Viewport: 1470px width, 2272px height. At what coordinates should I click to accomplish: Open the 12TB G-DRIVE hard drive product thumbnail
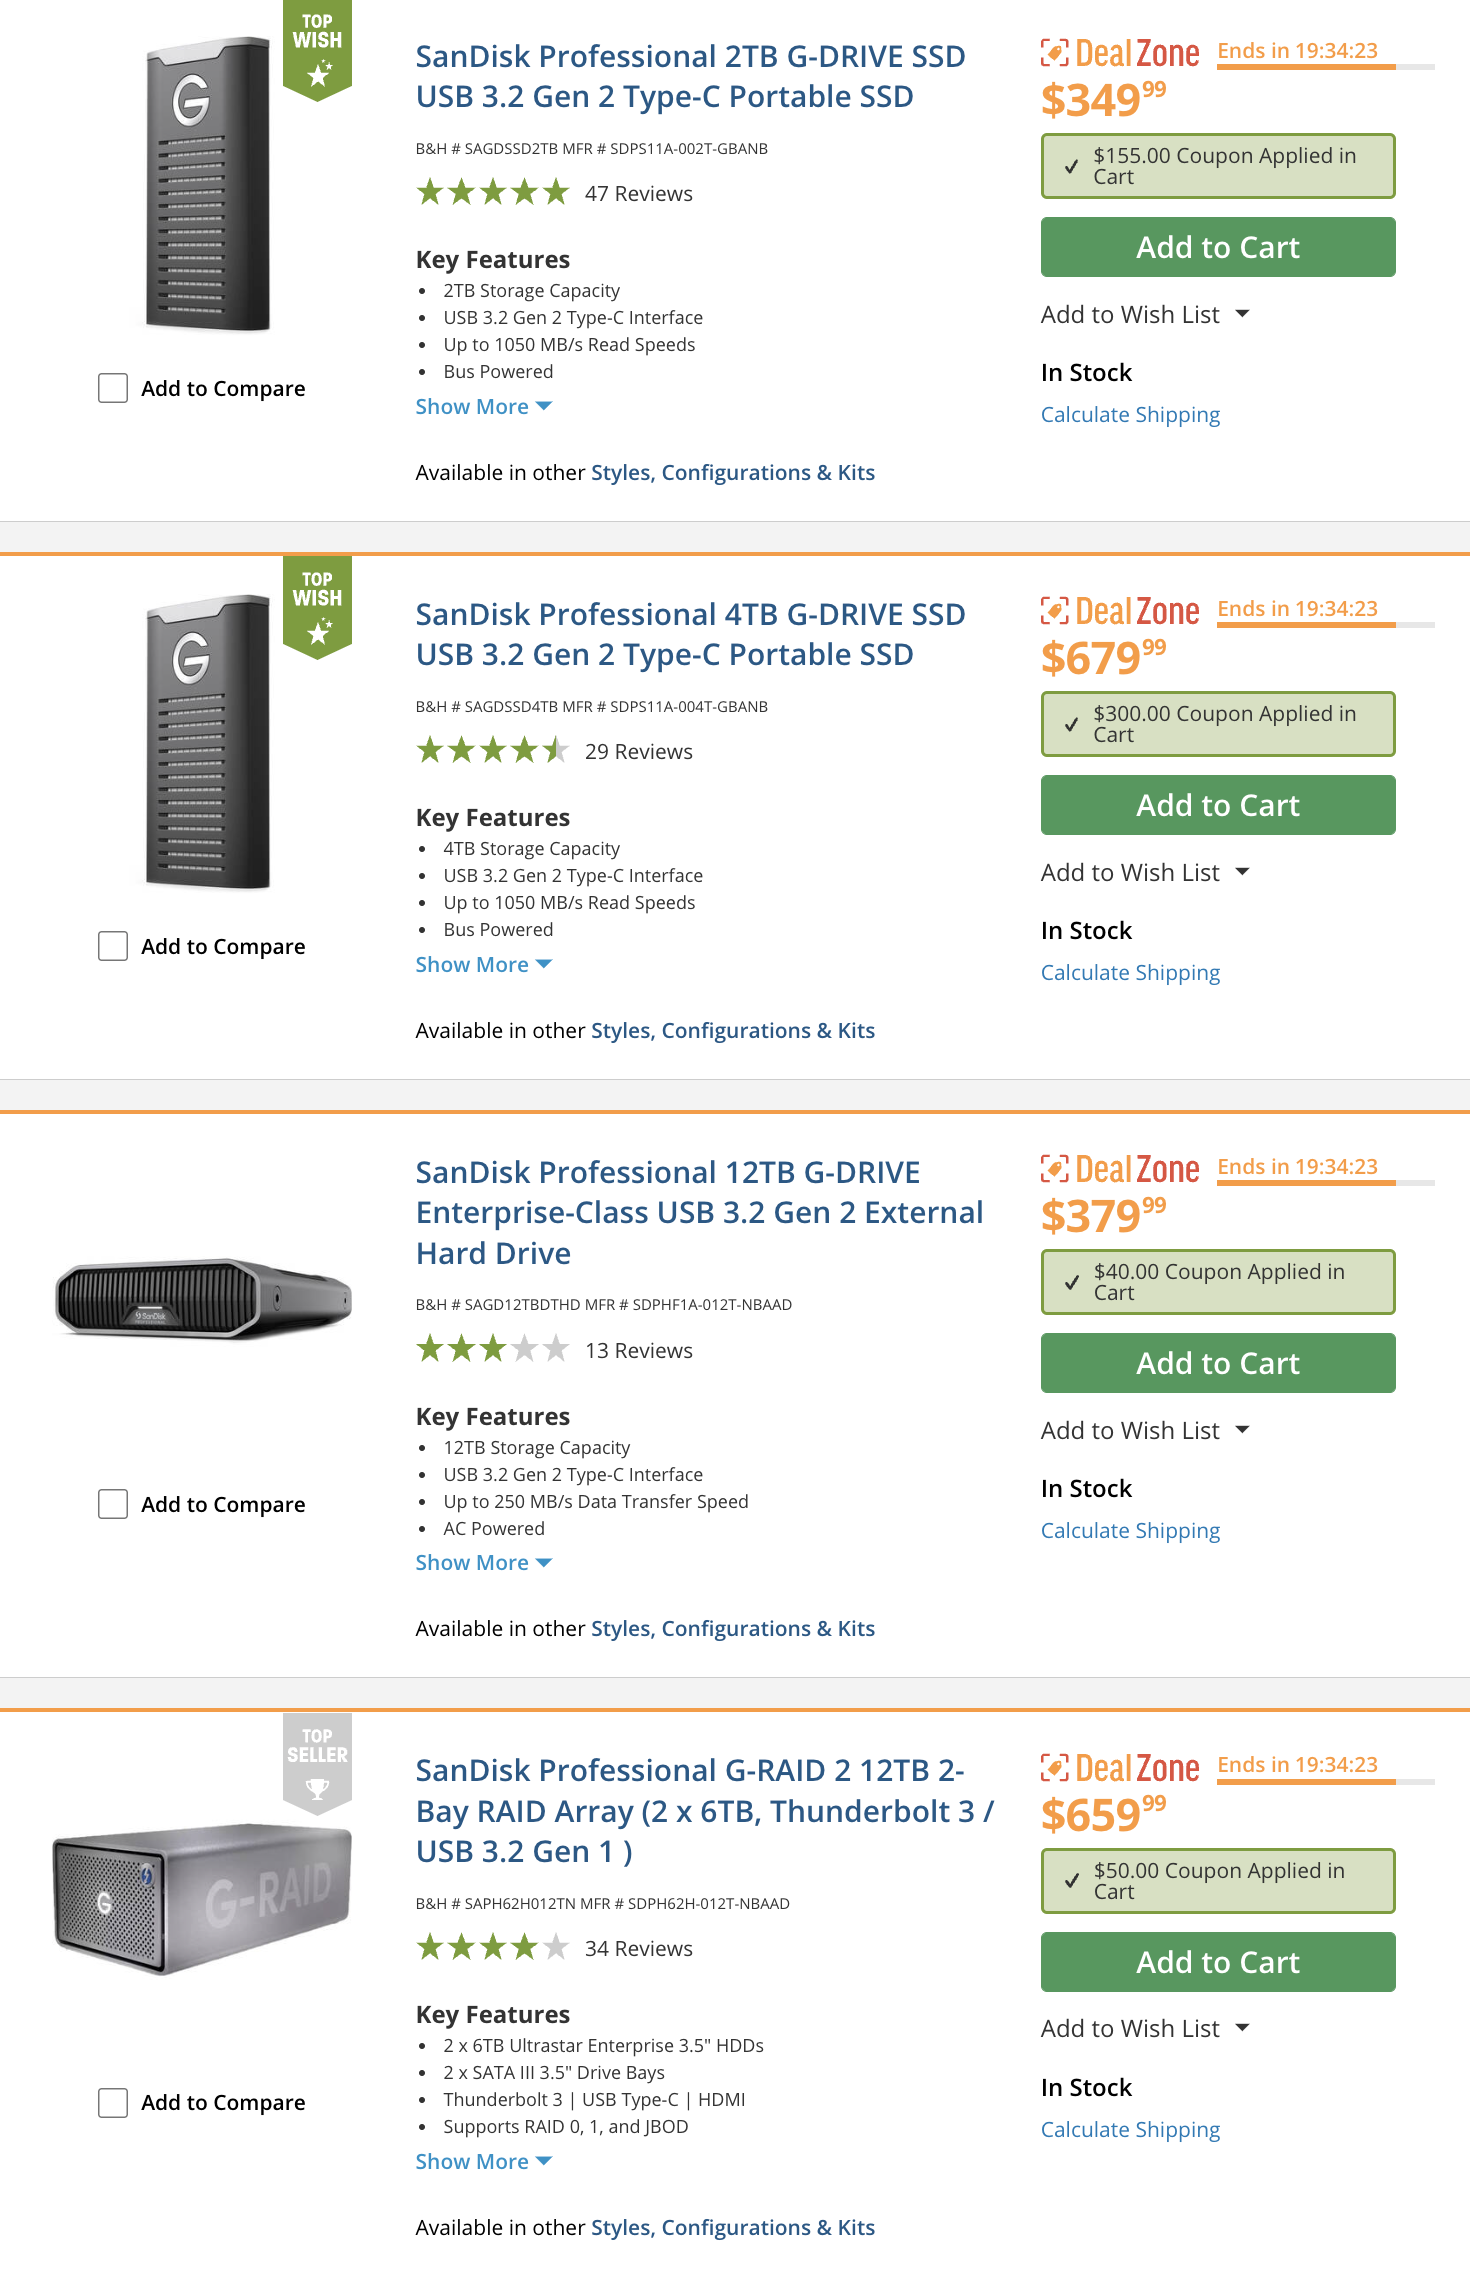coord(204,1298)
